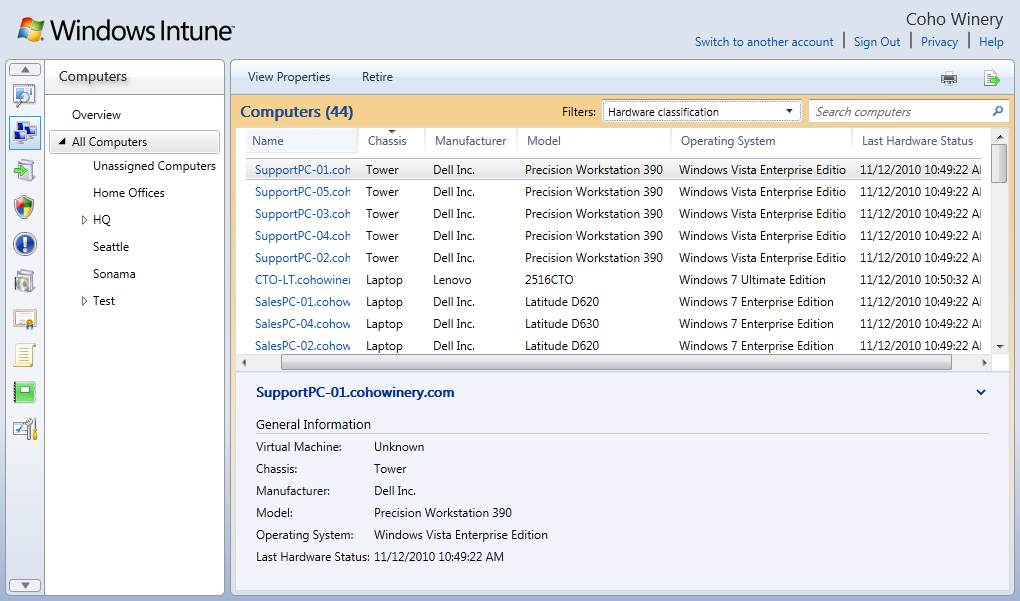Collapse the SupportPC-01 details pane chevron
The image size is (1020, 601).
pos(981,392)
